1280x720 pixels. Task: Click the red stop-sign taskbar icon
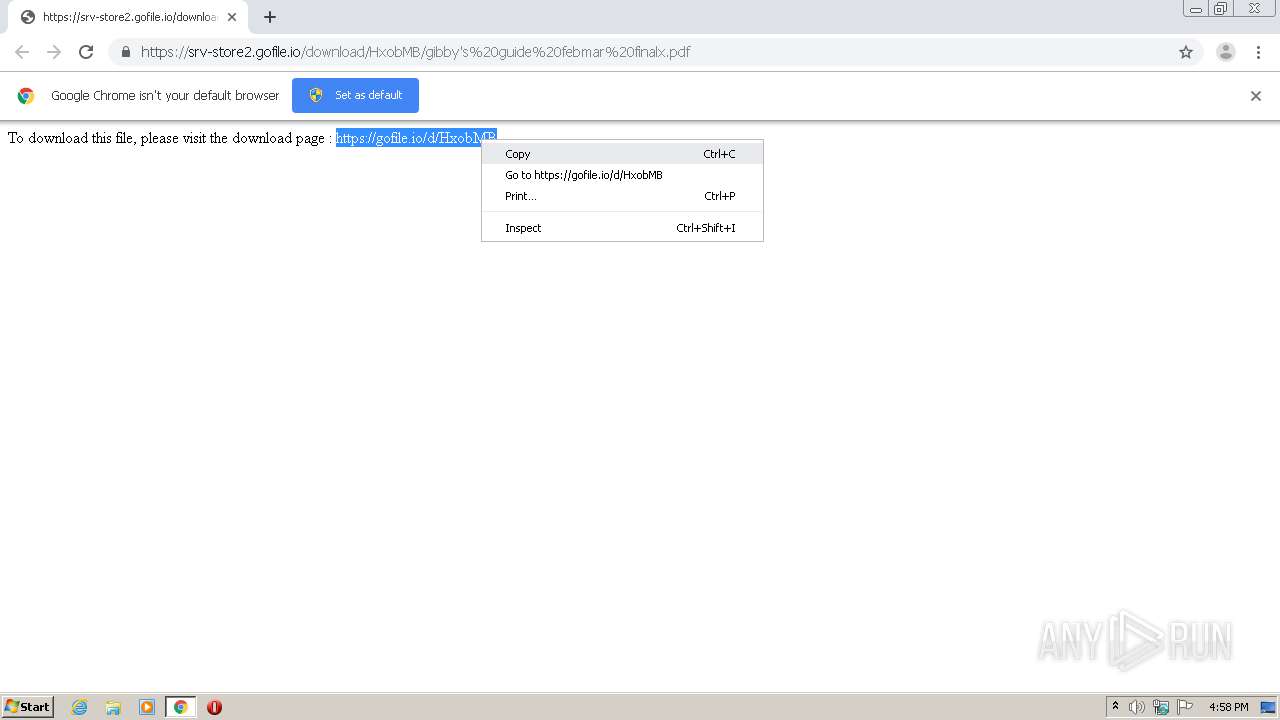pyautogui.click(x=214, y=707)
